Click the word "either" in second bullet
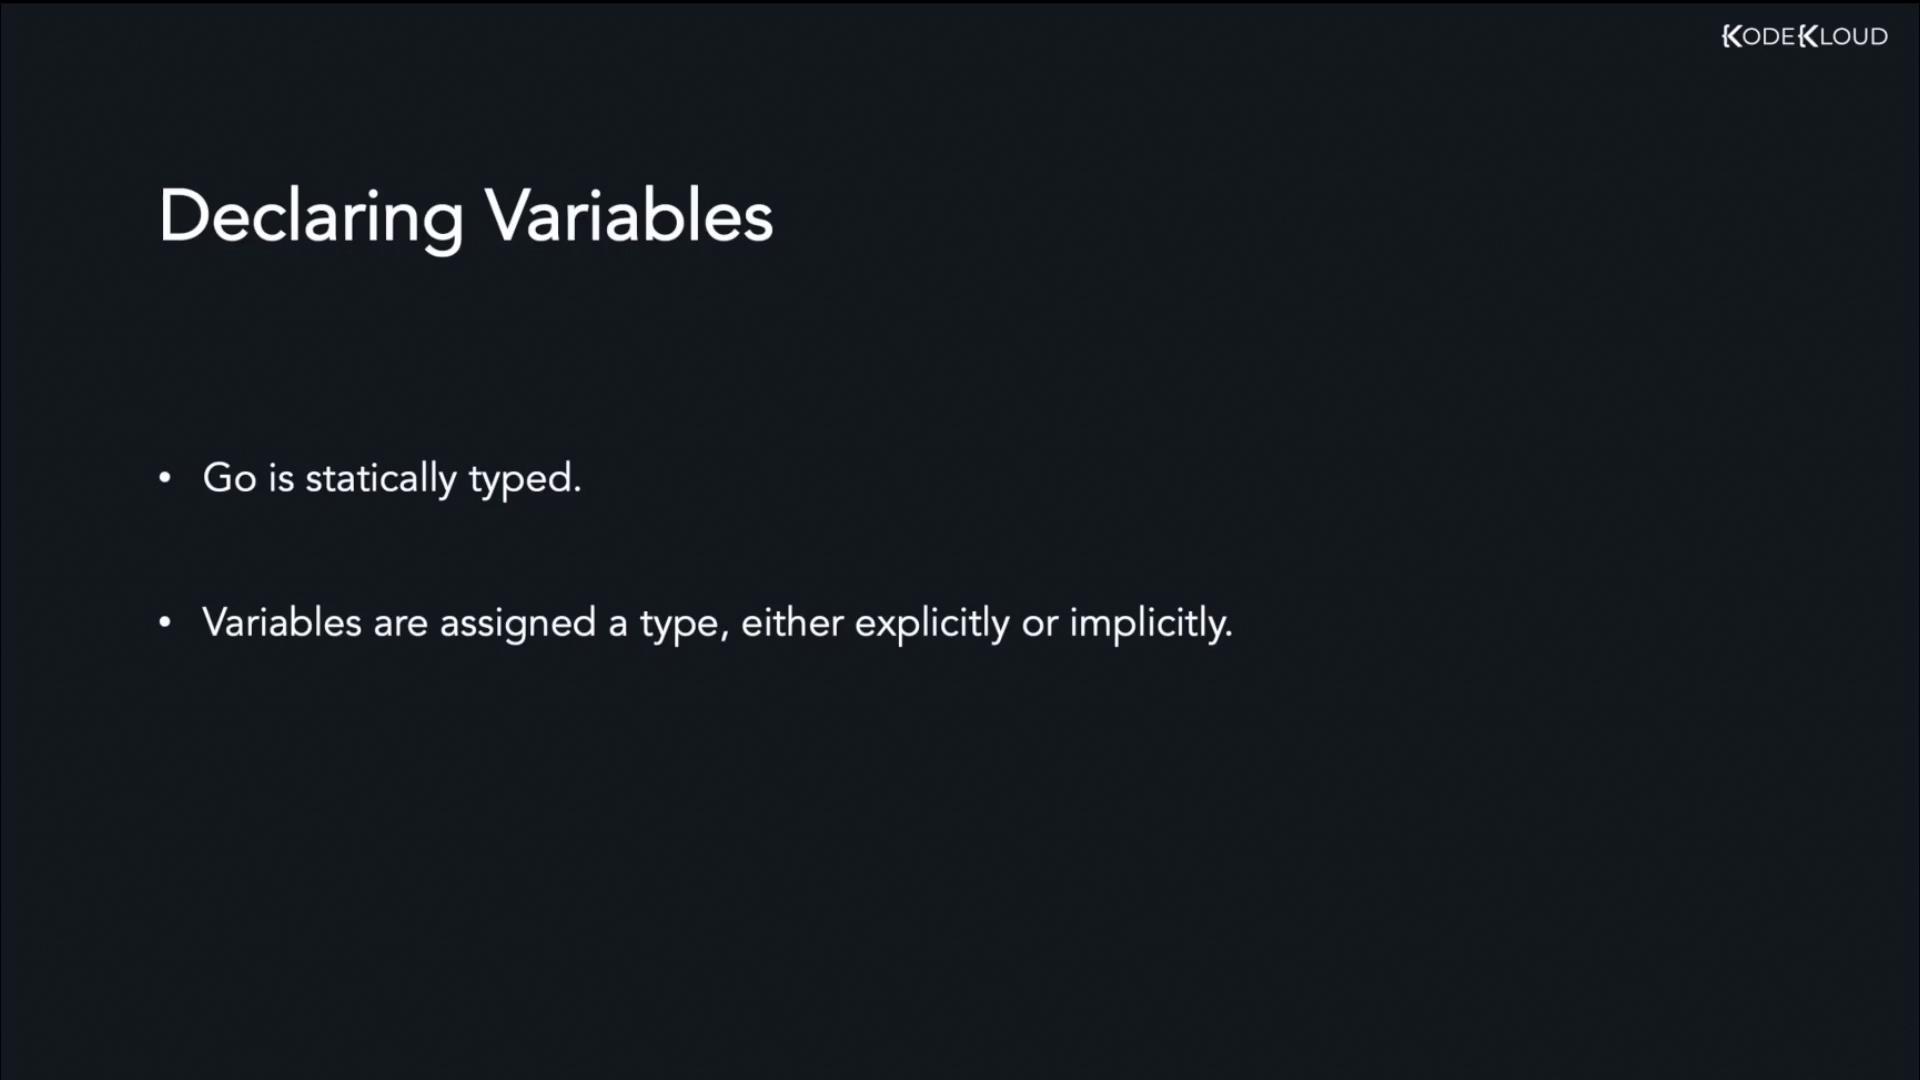 pyautogui.click(x=792, y=623)
